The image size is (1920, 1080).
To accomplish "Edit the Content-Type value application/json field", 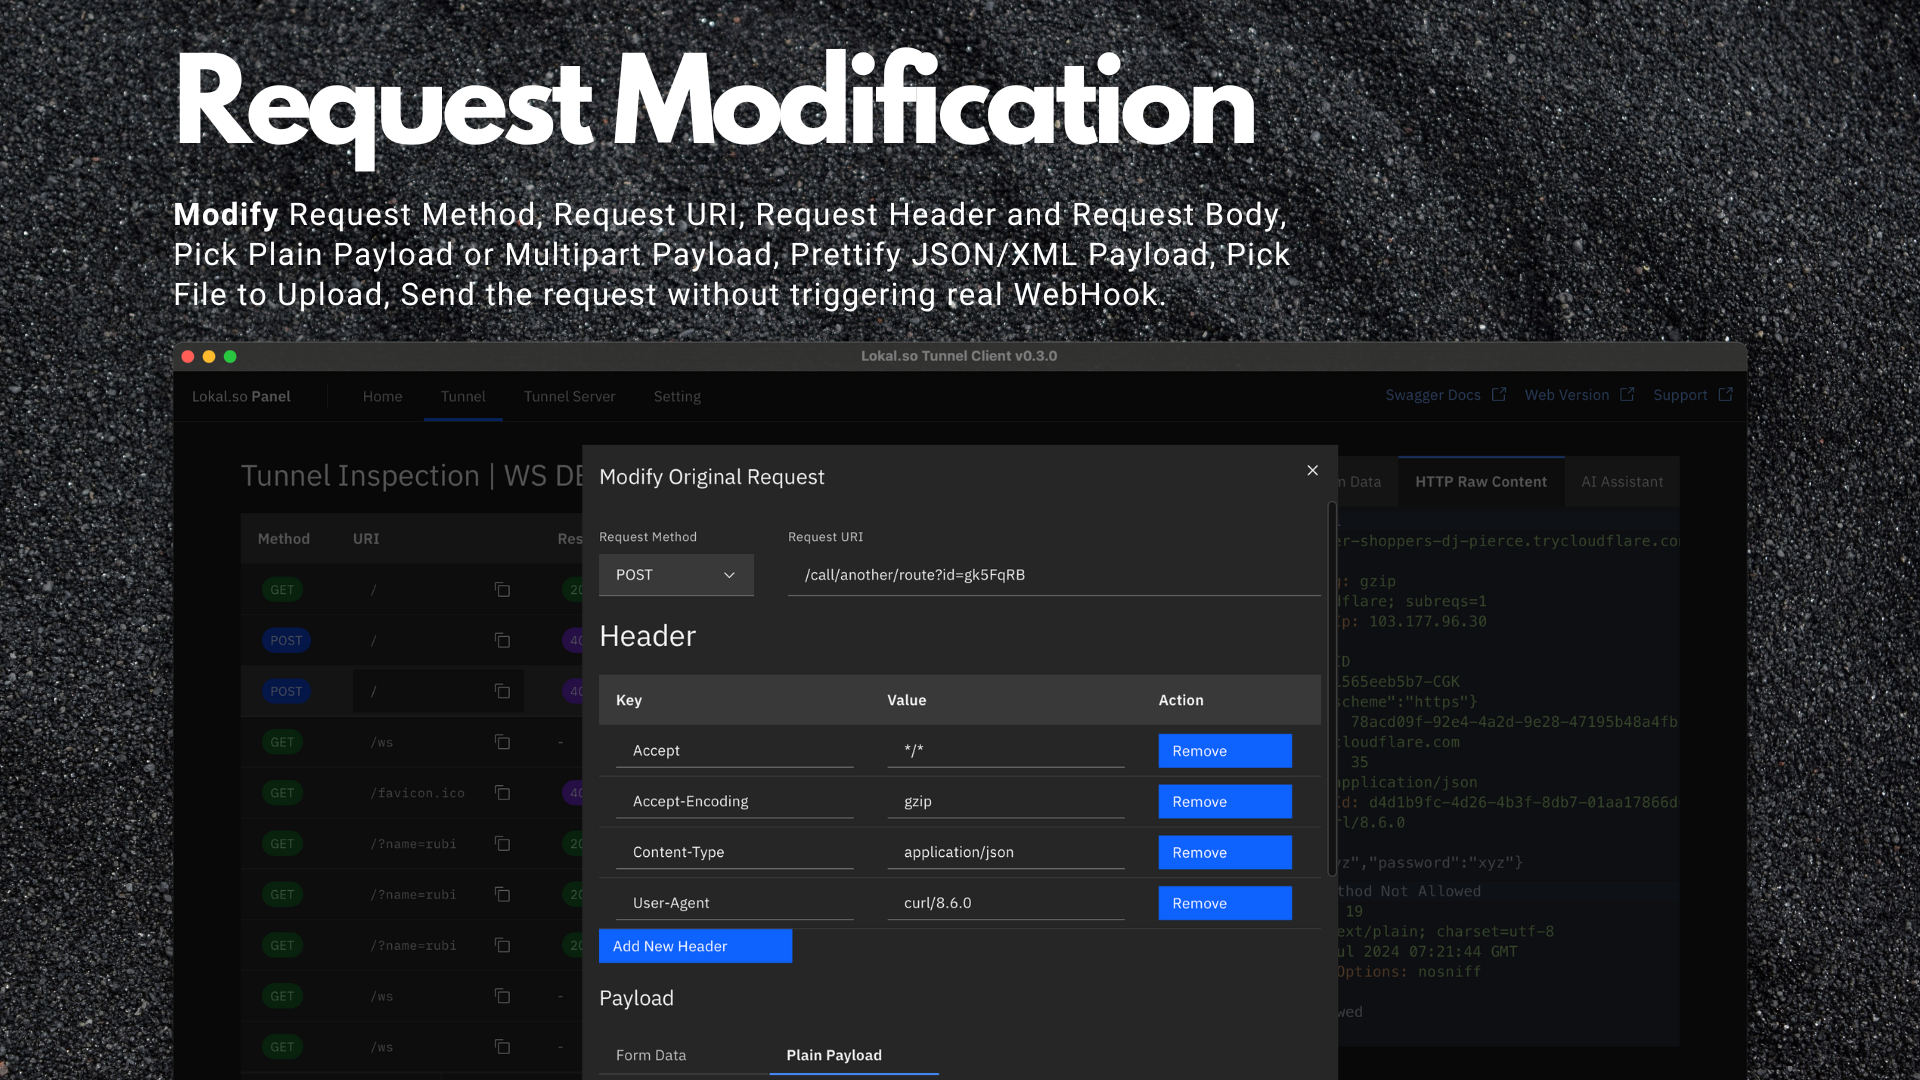I will point(1005,852).
